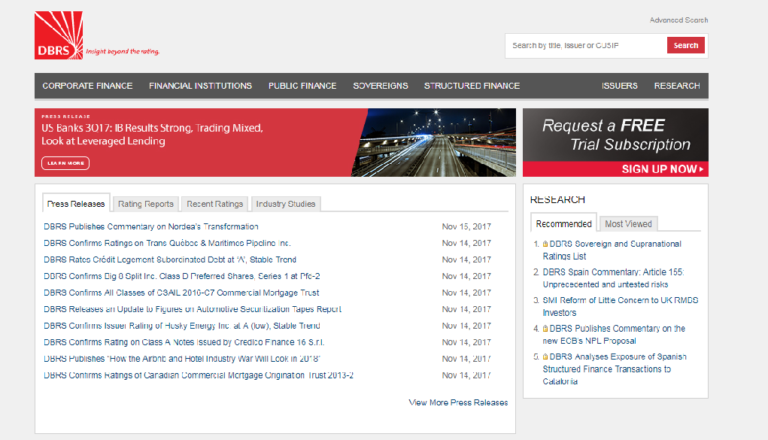Open Crédit Logement Subordinated Debt rating link

coord(170,260)
